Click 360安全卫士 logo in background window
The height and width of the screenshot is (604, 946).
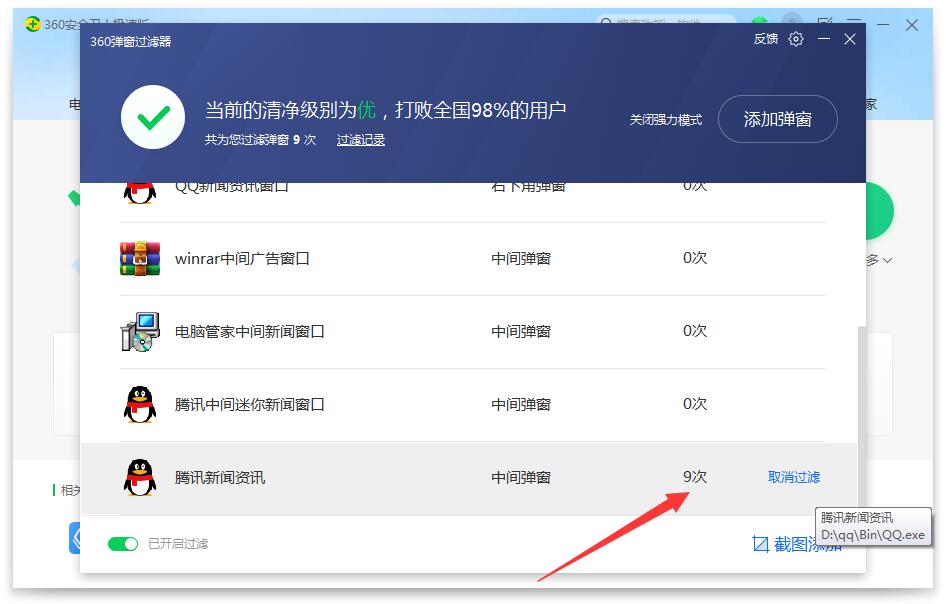(x=33, y=24)
